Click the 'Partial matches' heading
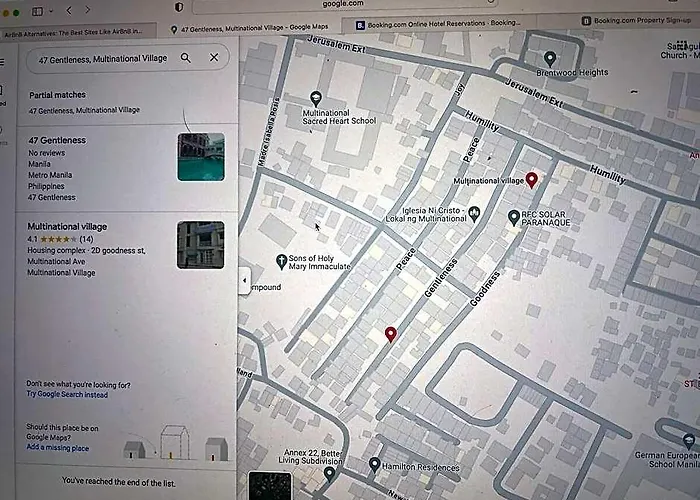This screenshot has height=500, width=700. point(57,95)
